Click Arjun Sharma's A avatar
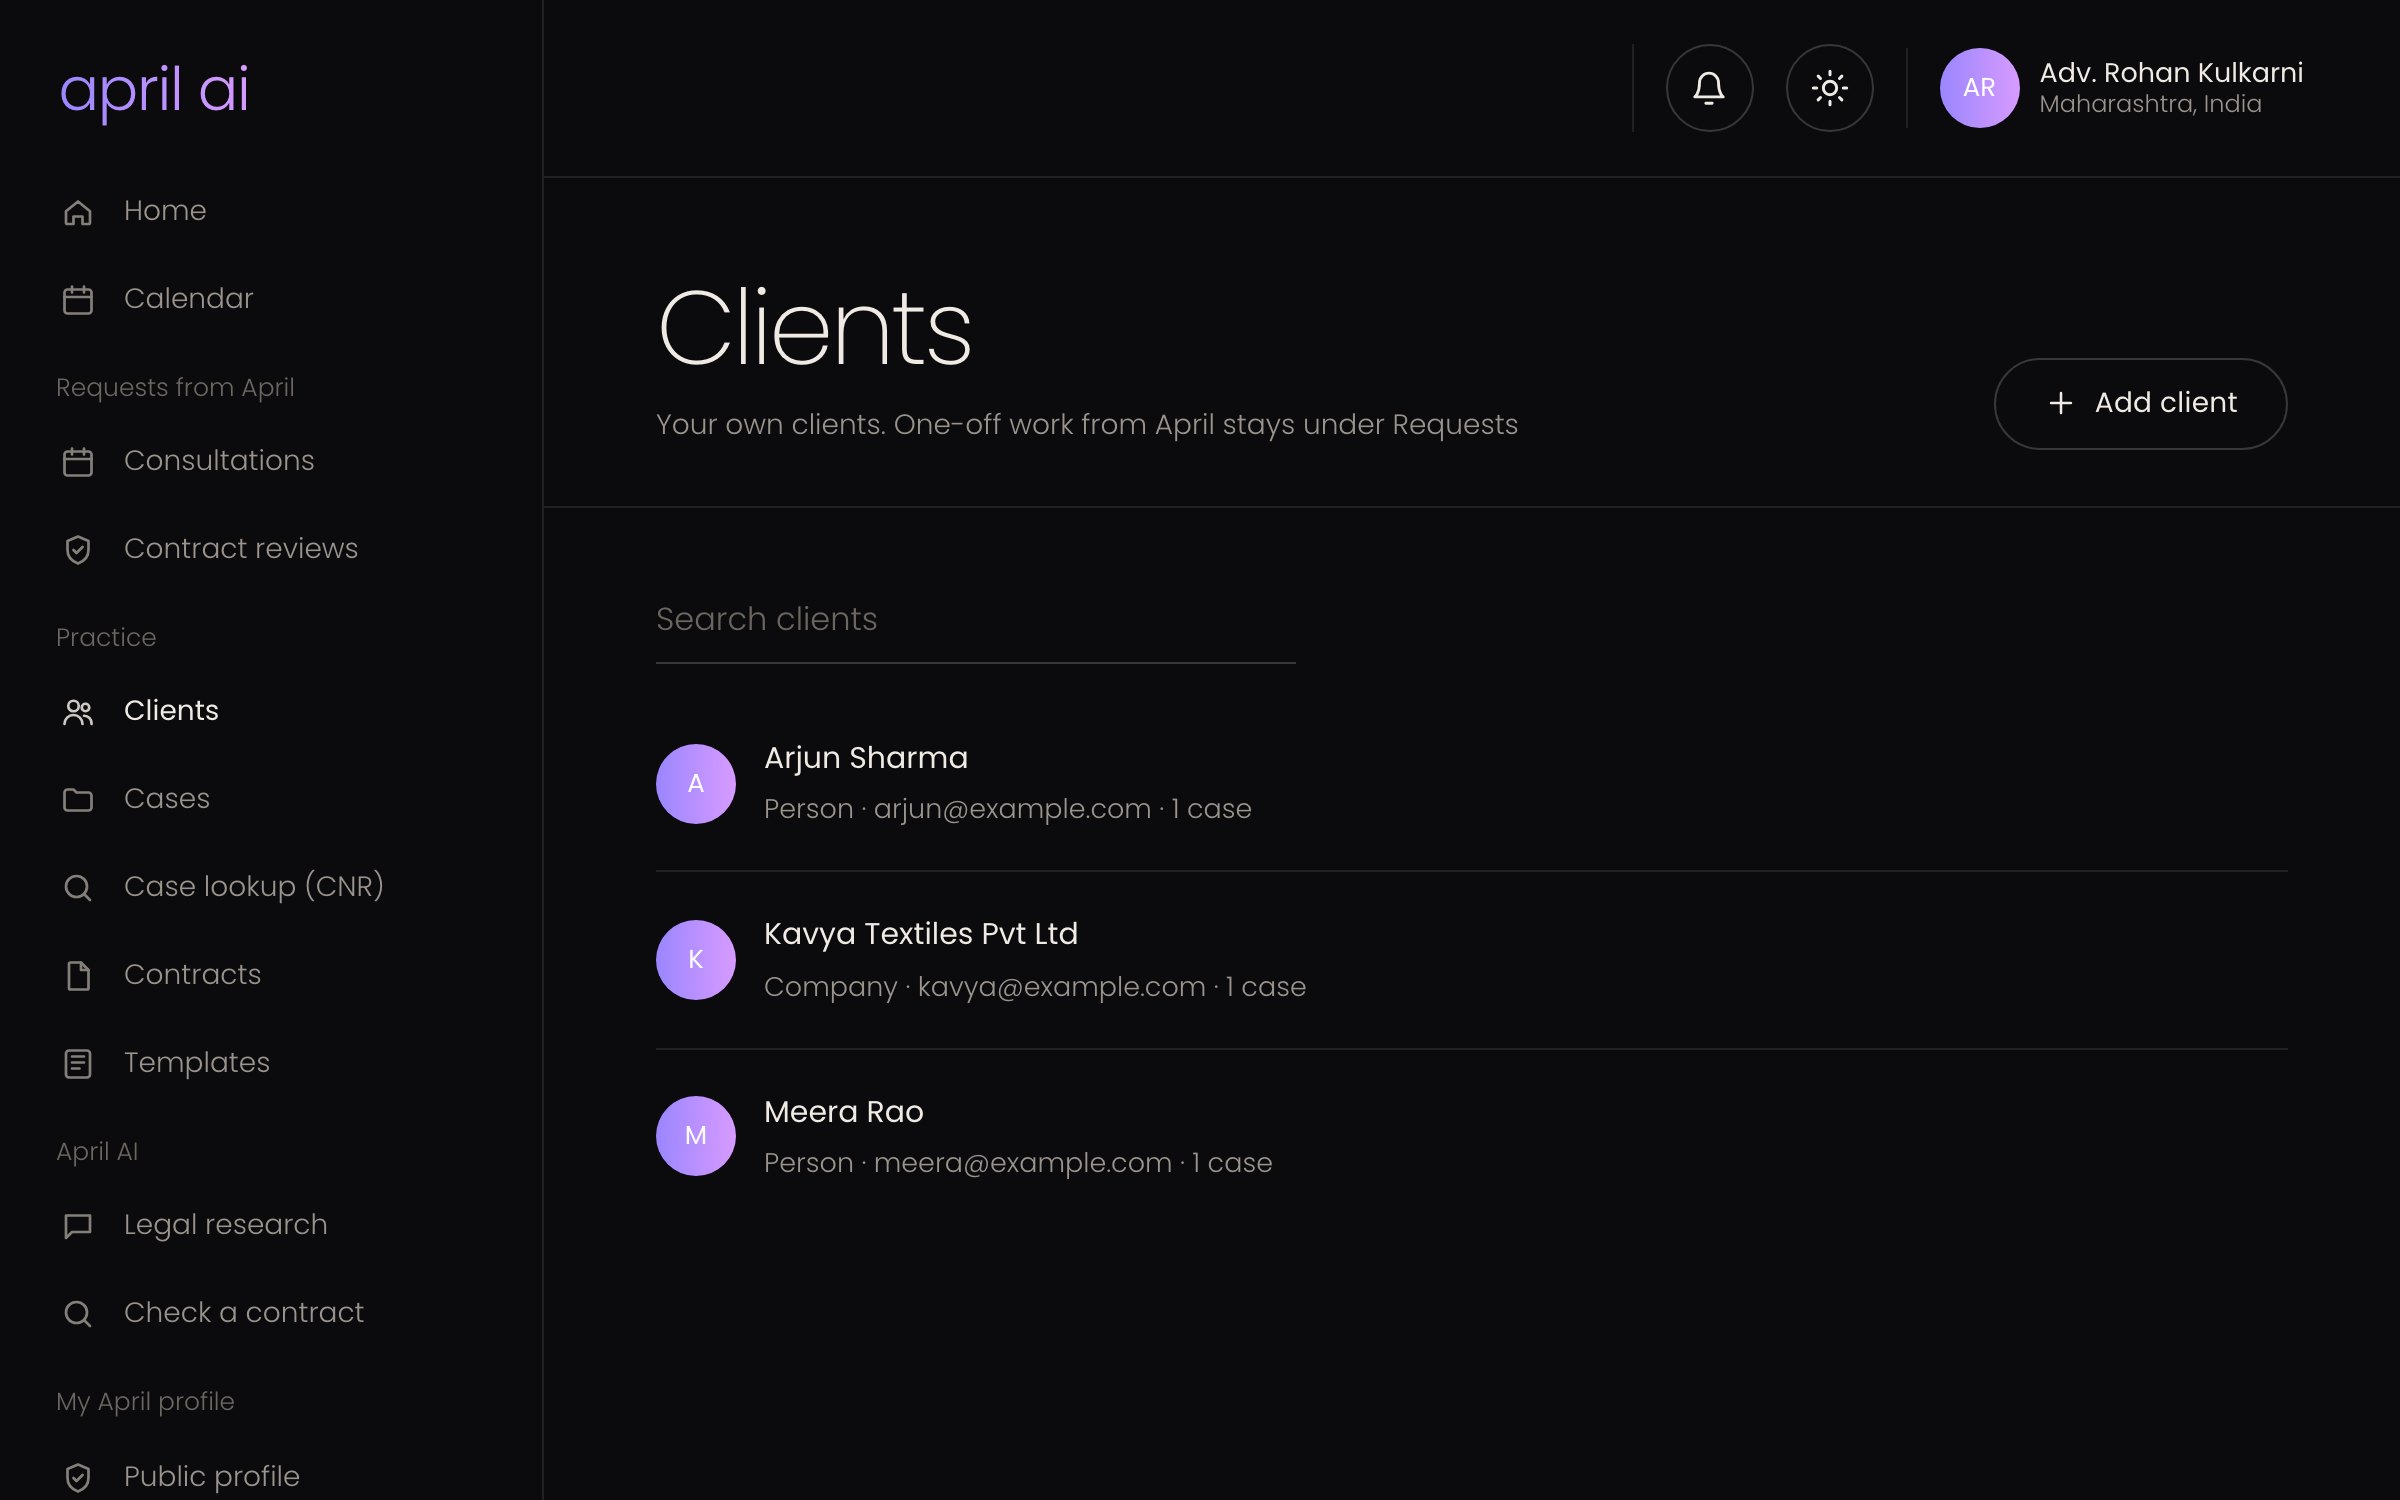 696,784
